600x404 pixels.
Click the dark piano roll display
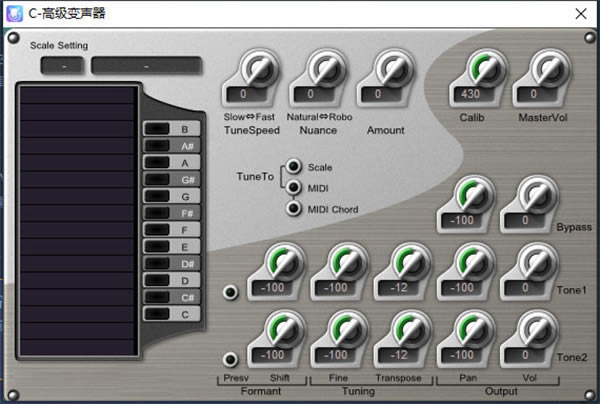[77, 220]
